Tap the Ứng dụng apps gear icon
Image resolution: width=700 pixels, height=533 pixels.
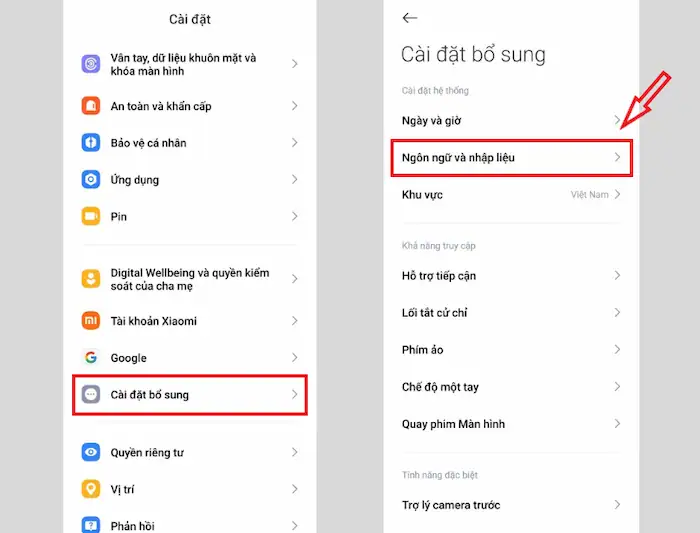point(91,180)
